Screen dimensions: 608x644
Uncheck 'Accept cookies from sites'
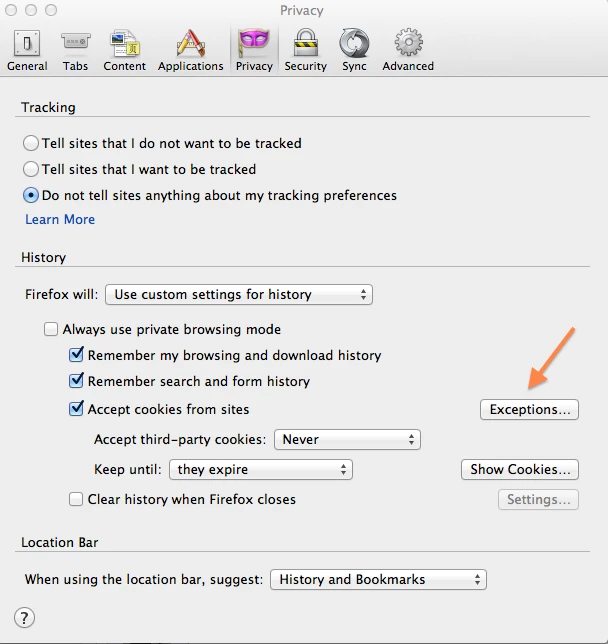coord(76,409)
